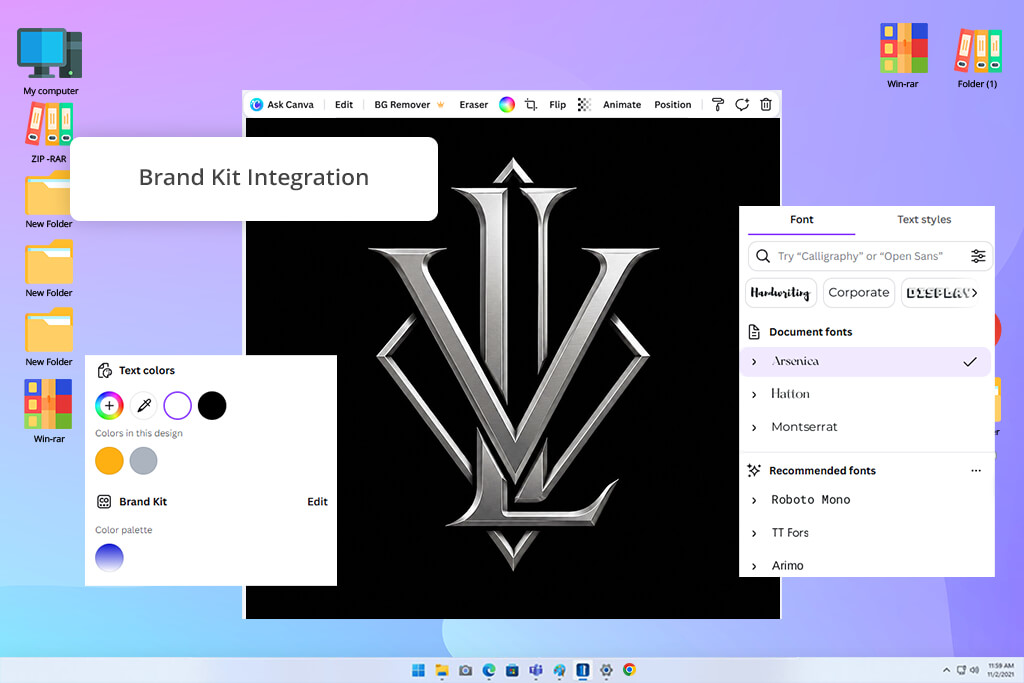Open Microsoft Edge from taskbar
This screenshot has height=683, width=1024.
tap(489, 671)
